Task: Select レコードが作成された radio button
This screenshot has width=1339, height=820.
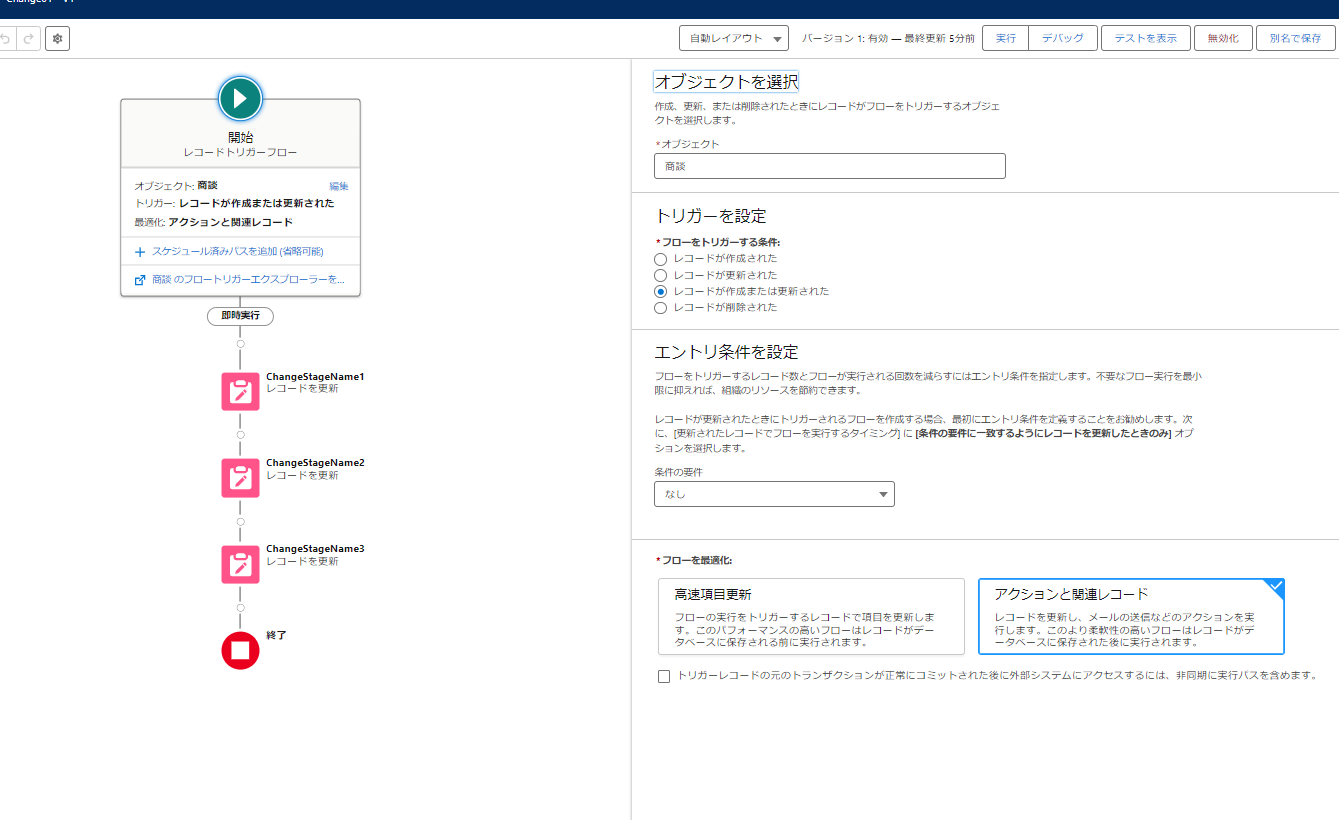Action: (x=660, y=259)
